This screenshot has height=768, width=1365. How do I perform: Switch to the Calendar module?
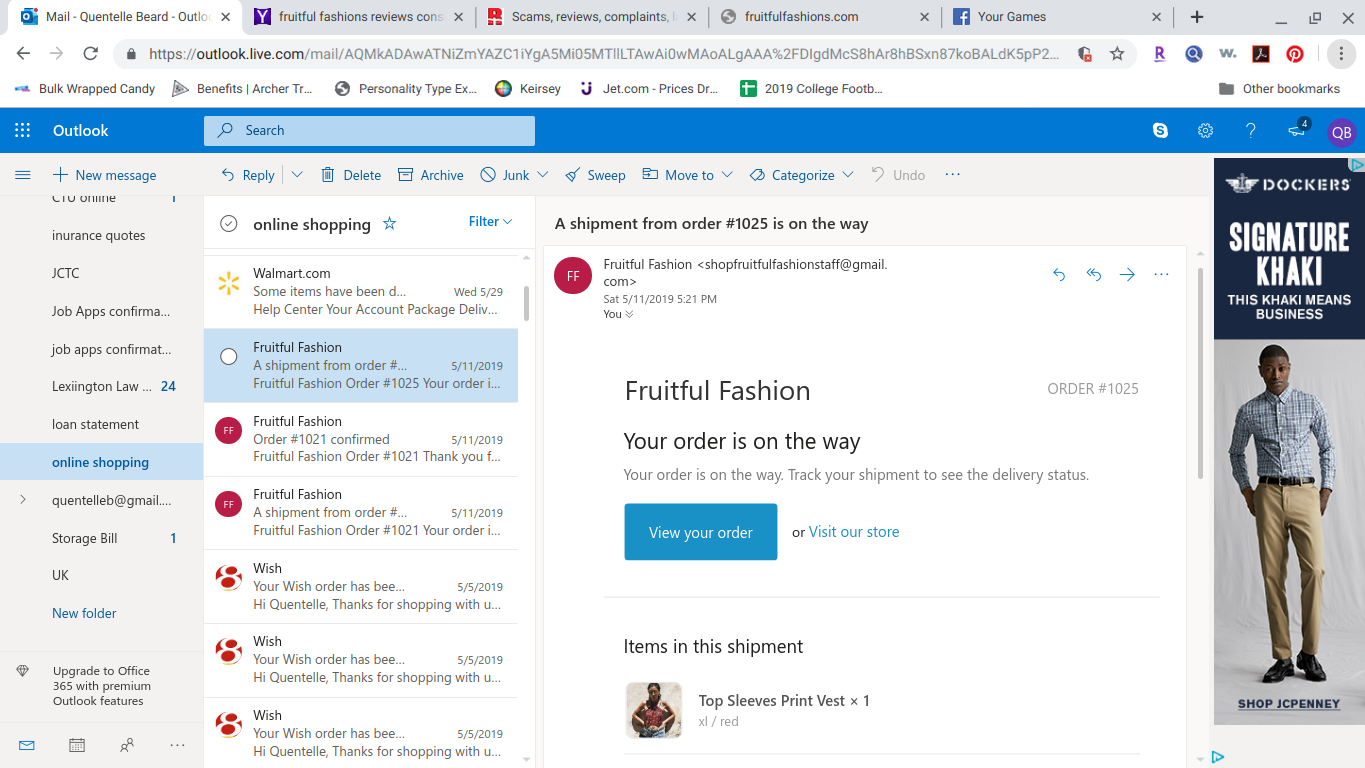(x=77, y=745)
